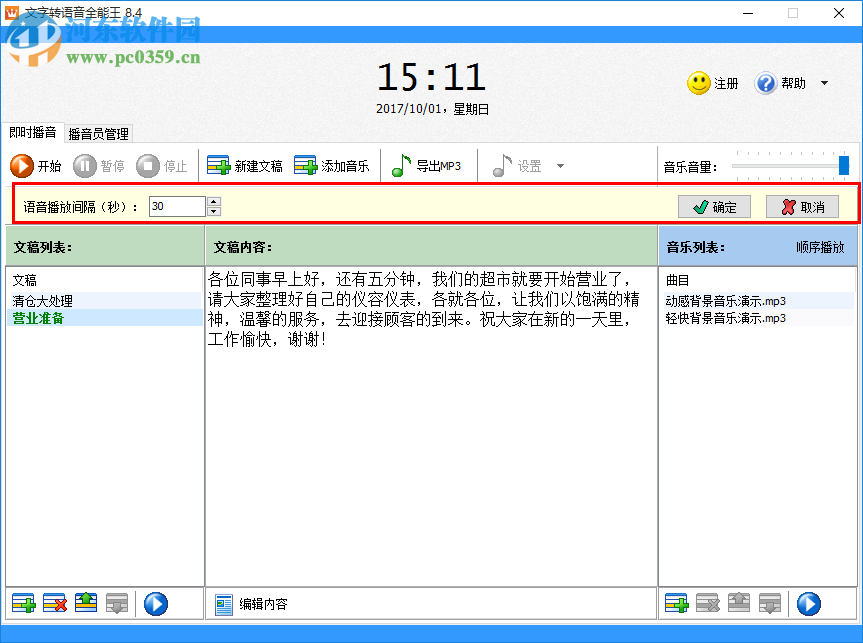Click the 开始 playback icon
863x643 pixels.
[22, 166]
